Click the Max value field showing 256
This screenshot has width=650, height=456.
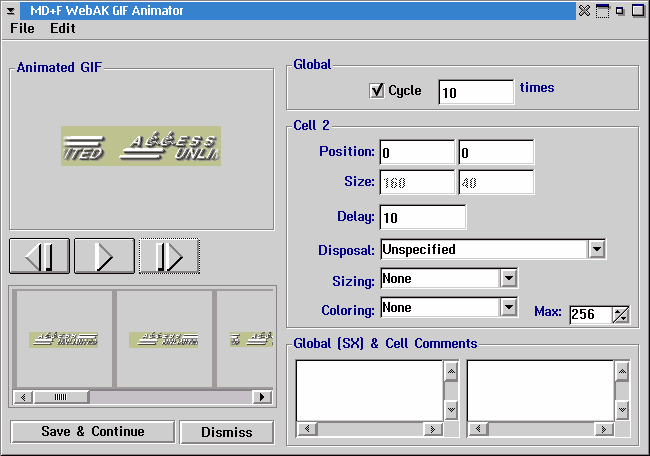point(591,314)
